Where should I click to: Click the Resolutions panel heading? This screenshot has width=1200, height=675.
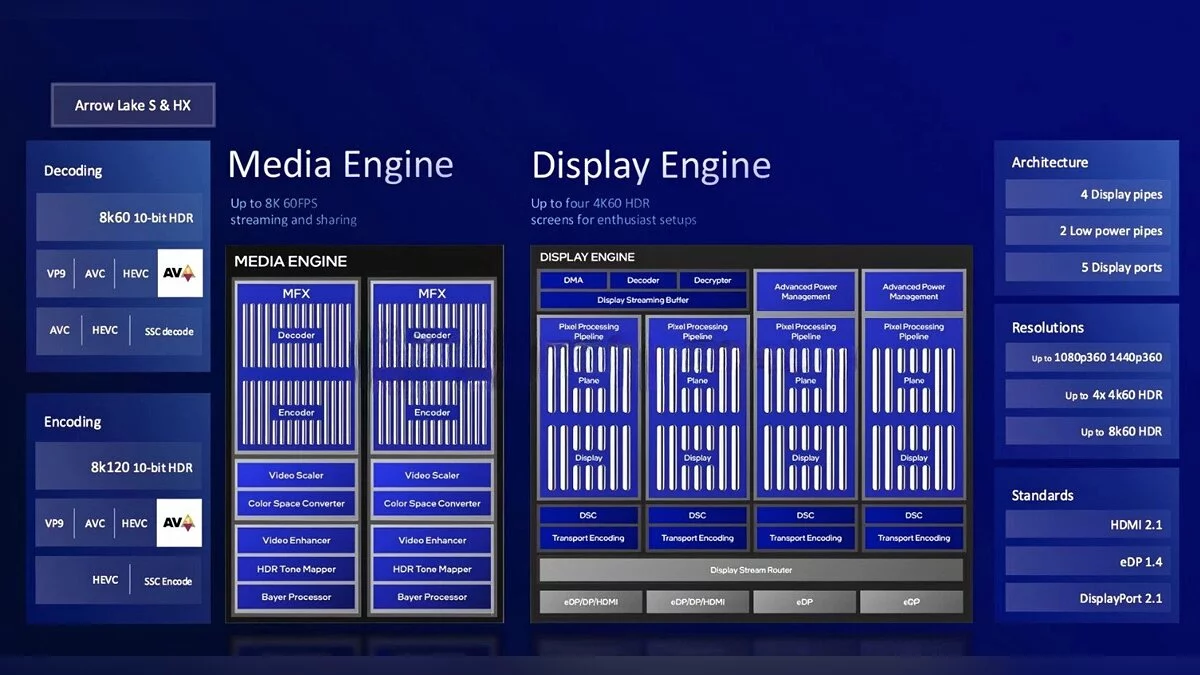point(1048,328)
